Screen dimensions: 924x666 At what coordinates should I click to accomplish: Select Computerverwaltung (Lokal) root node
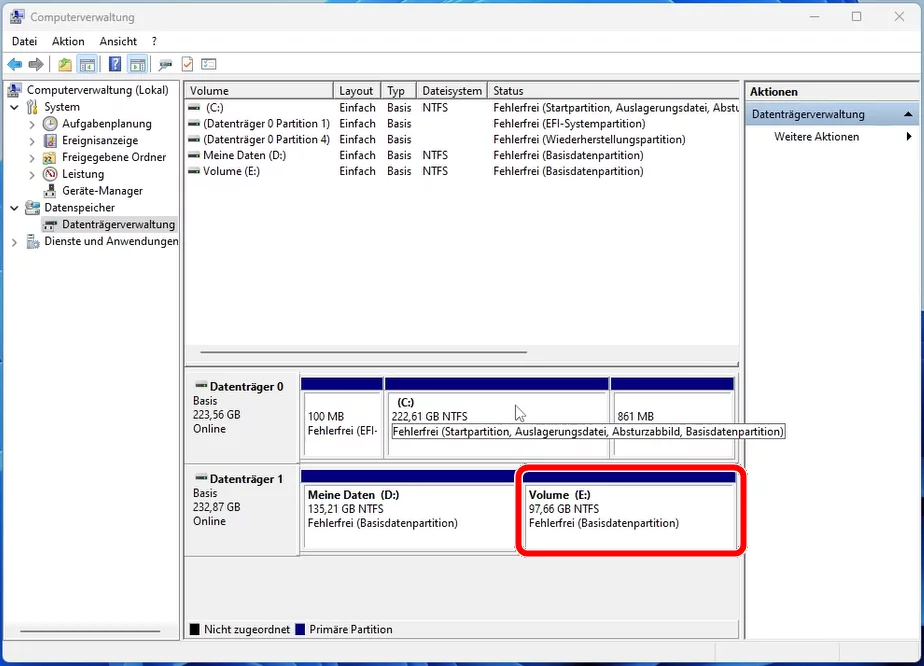[98, 90]
